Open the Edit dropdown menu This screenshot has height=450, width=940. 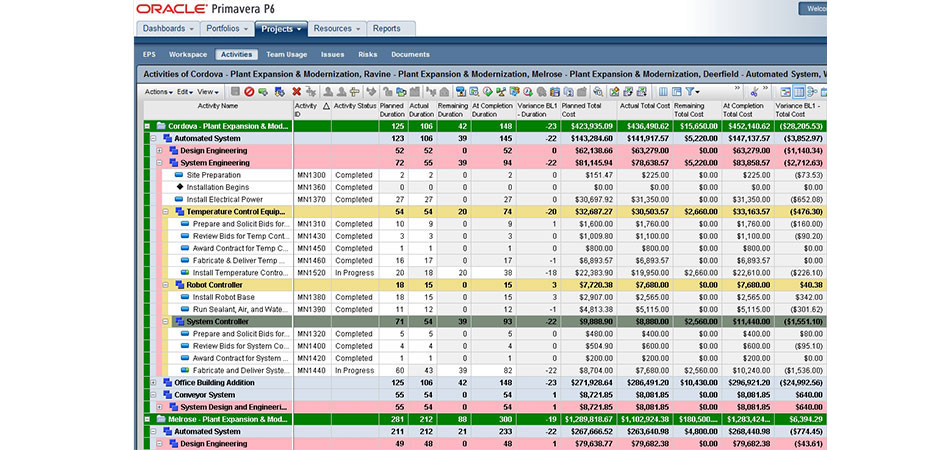pyautogui.click(x=184, y=92)
